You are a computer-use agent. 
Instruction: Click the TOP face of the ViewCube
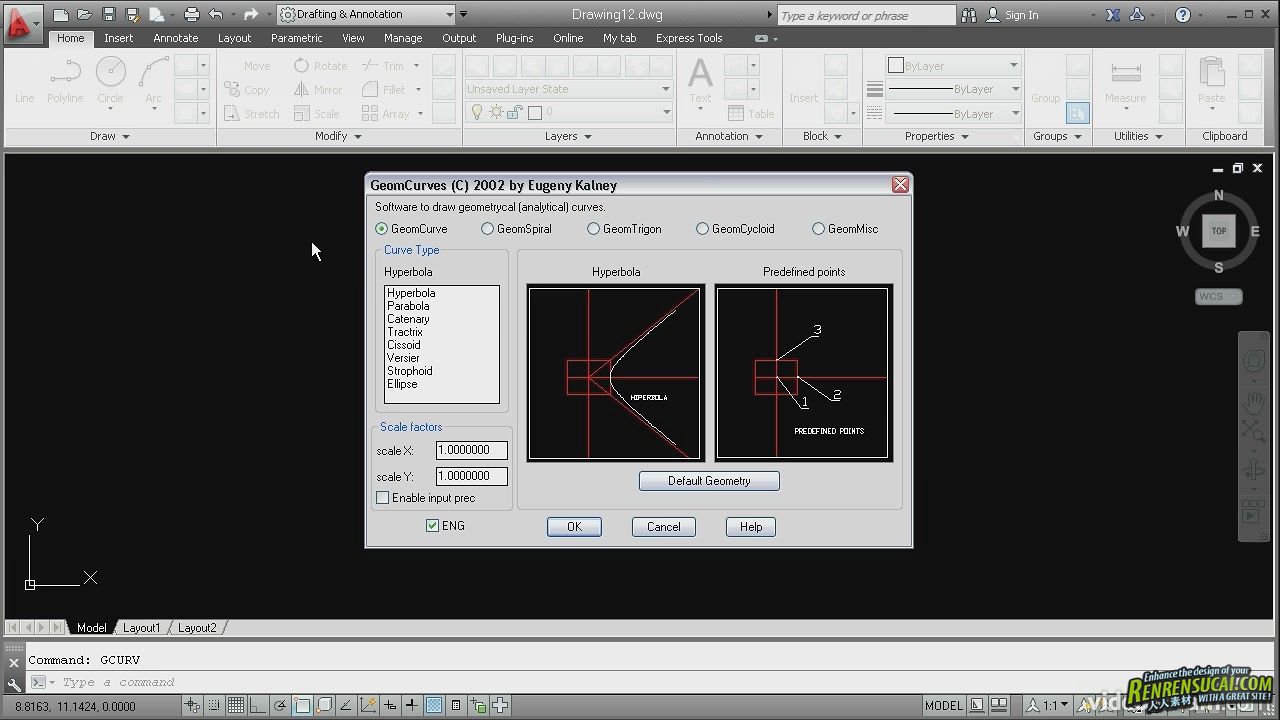(1218, 231)
